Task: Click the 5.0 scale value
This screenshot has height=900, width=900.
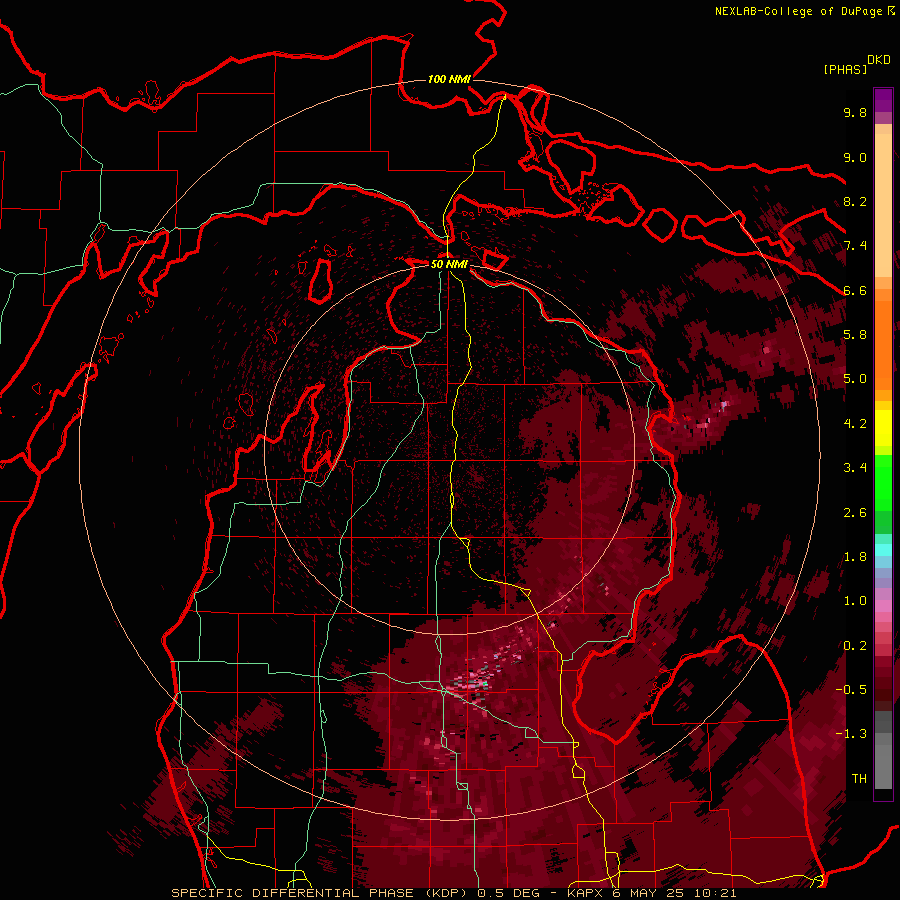Action: pos(855,379)
